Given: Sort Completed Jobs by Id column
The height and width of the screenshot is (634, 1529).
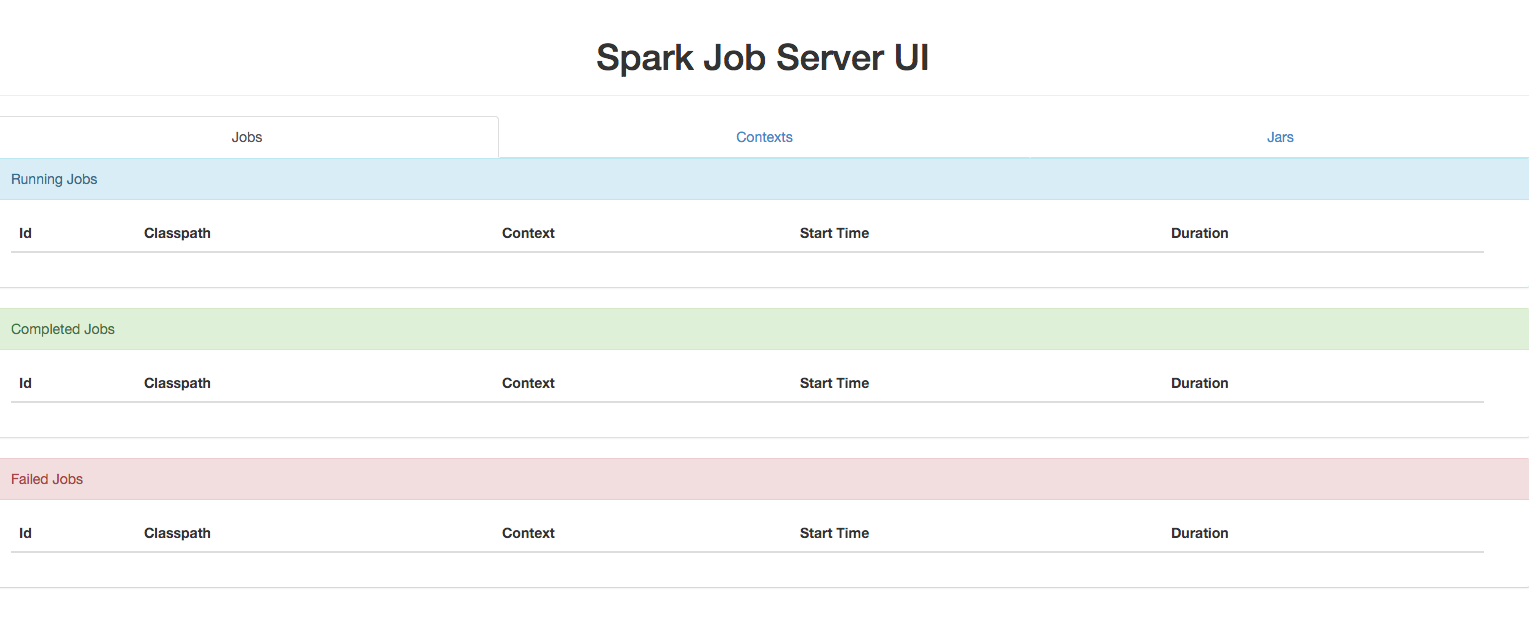Looking at the screenshot, I should tap(24, 383).
